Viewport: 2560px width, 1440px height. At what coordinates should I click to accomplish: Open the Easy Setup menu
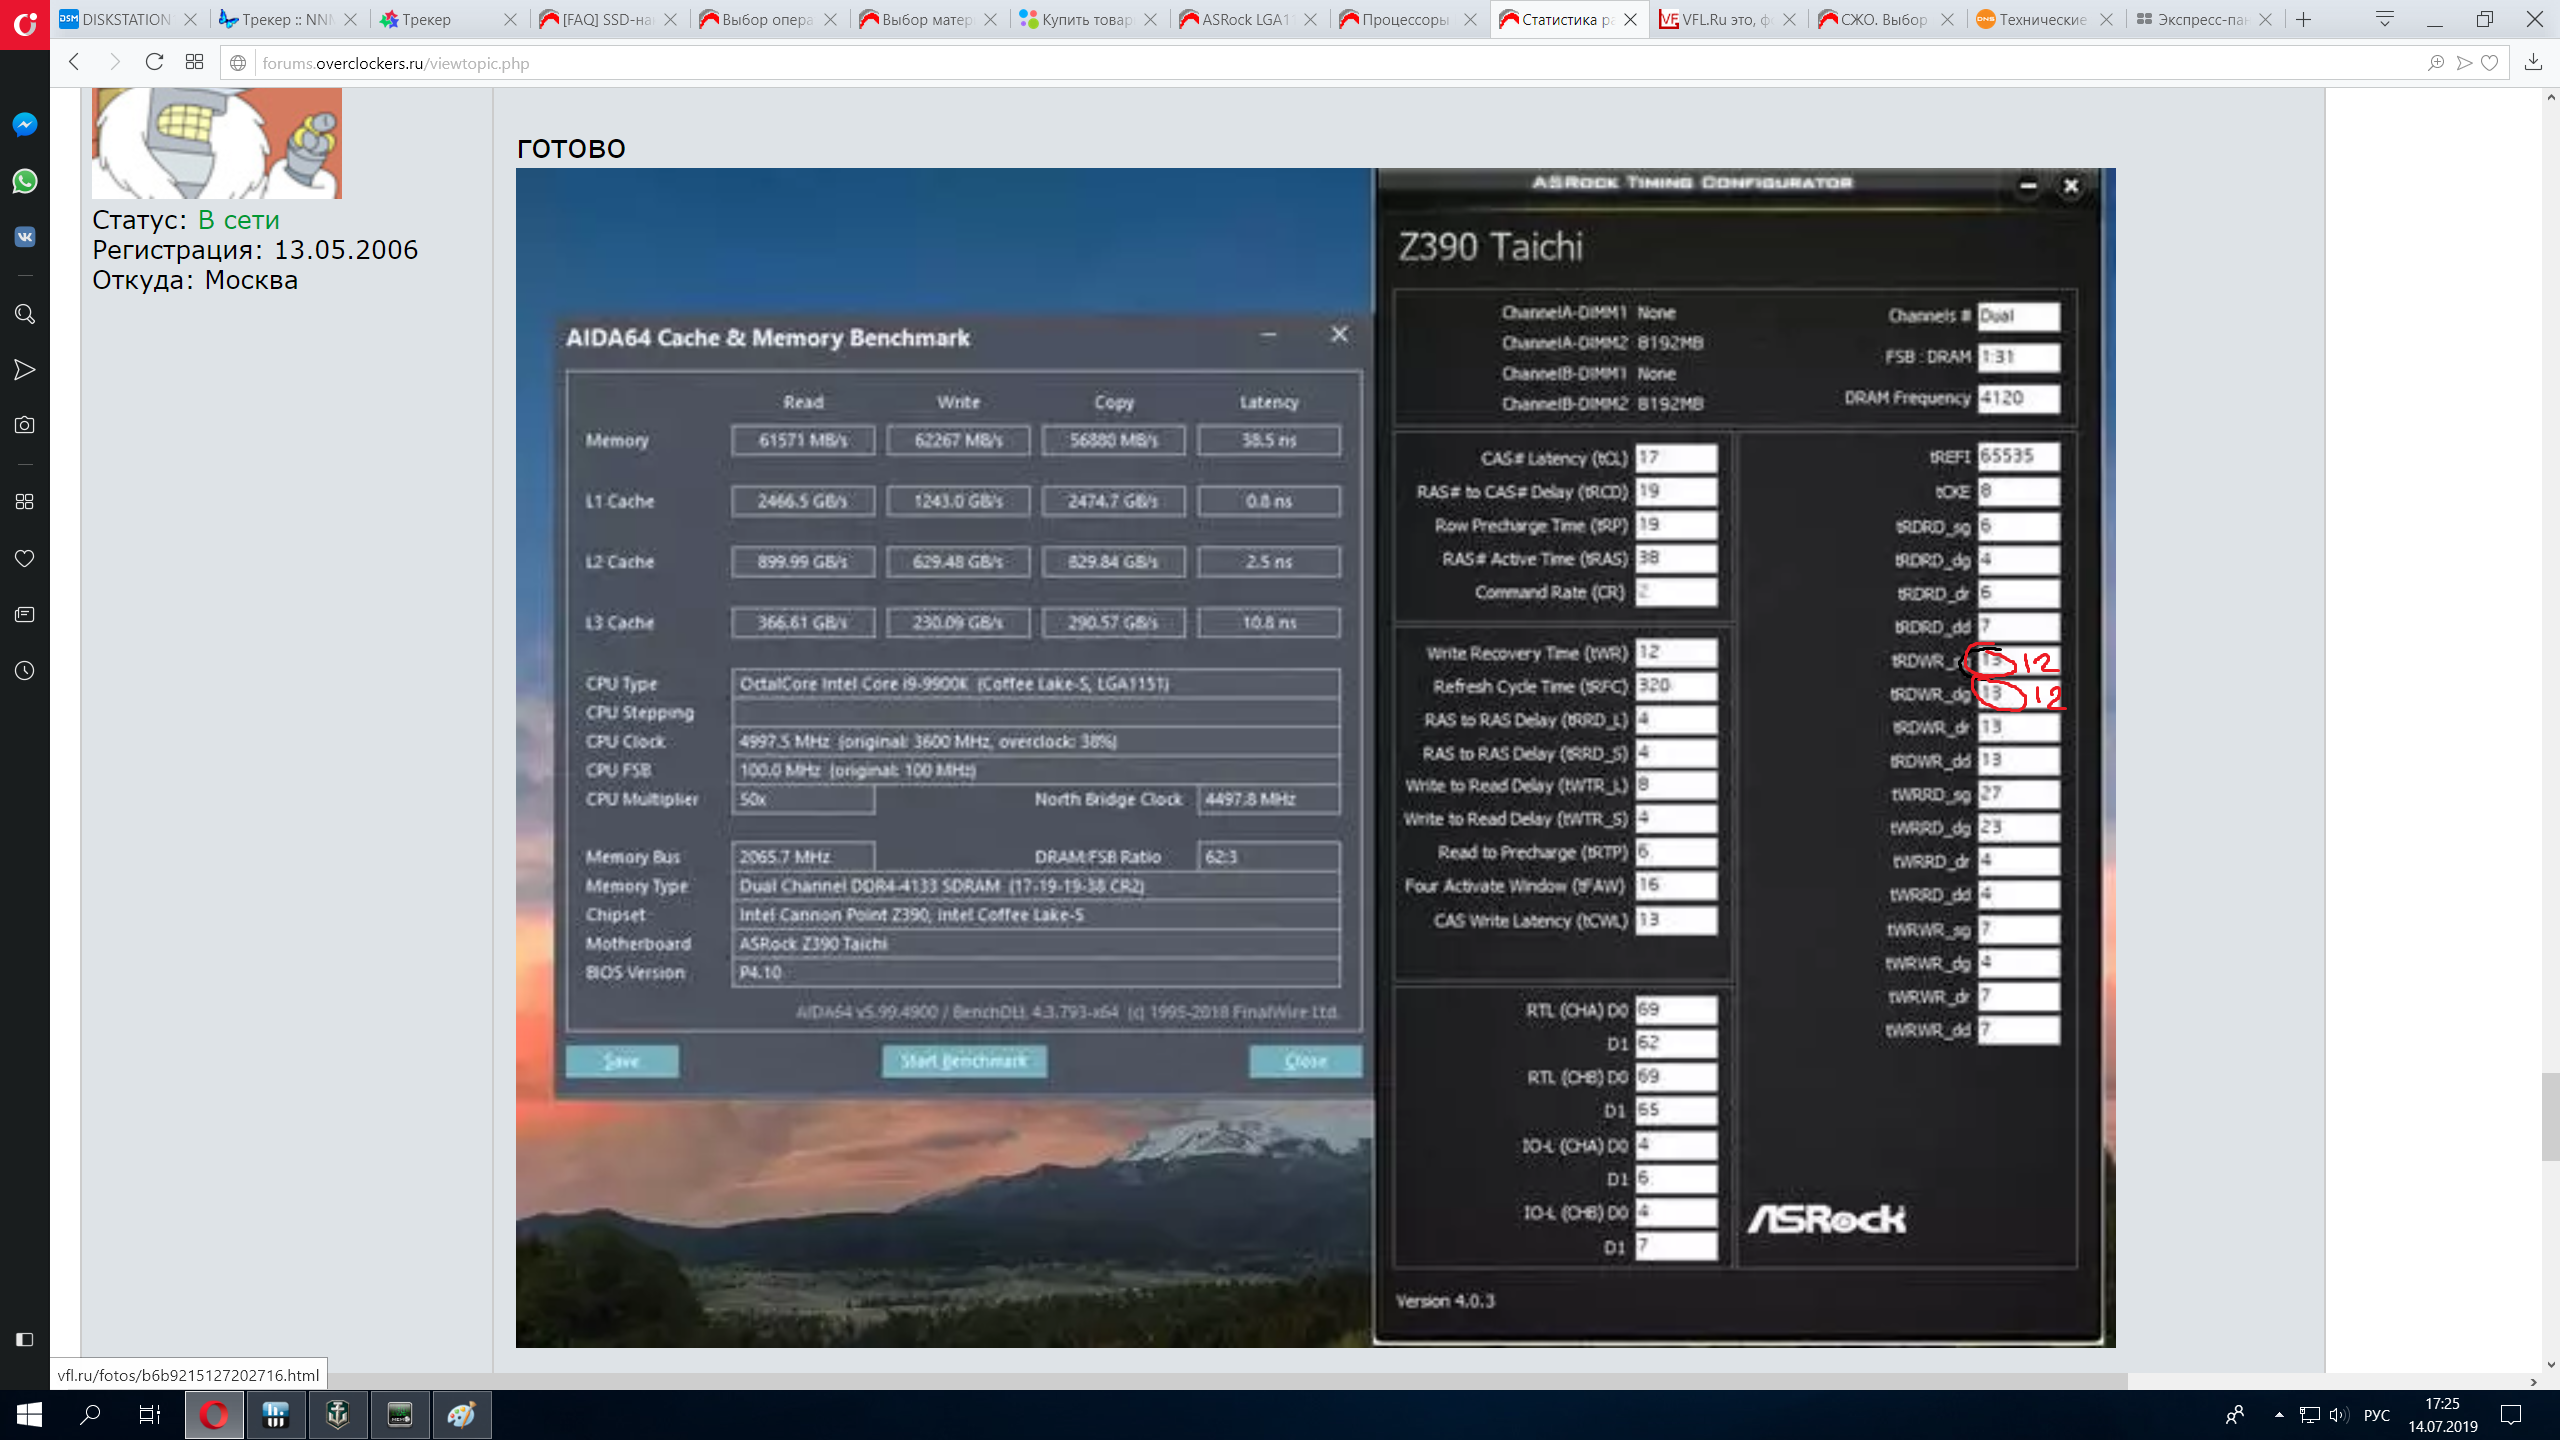2384,19
